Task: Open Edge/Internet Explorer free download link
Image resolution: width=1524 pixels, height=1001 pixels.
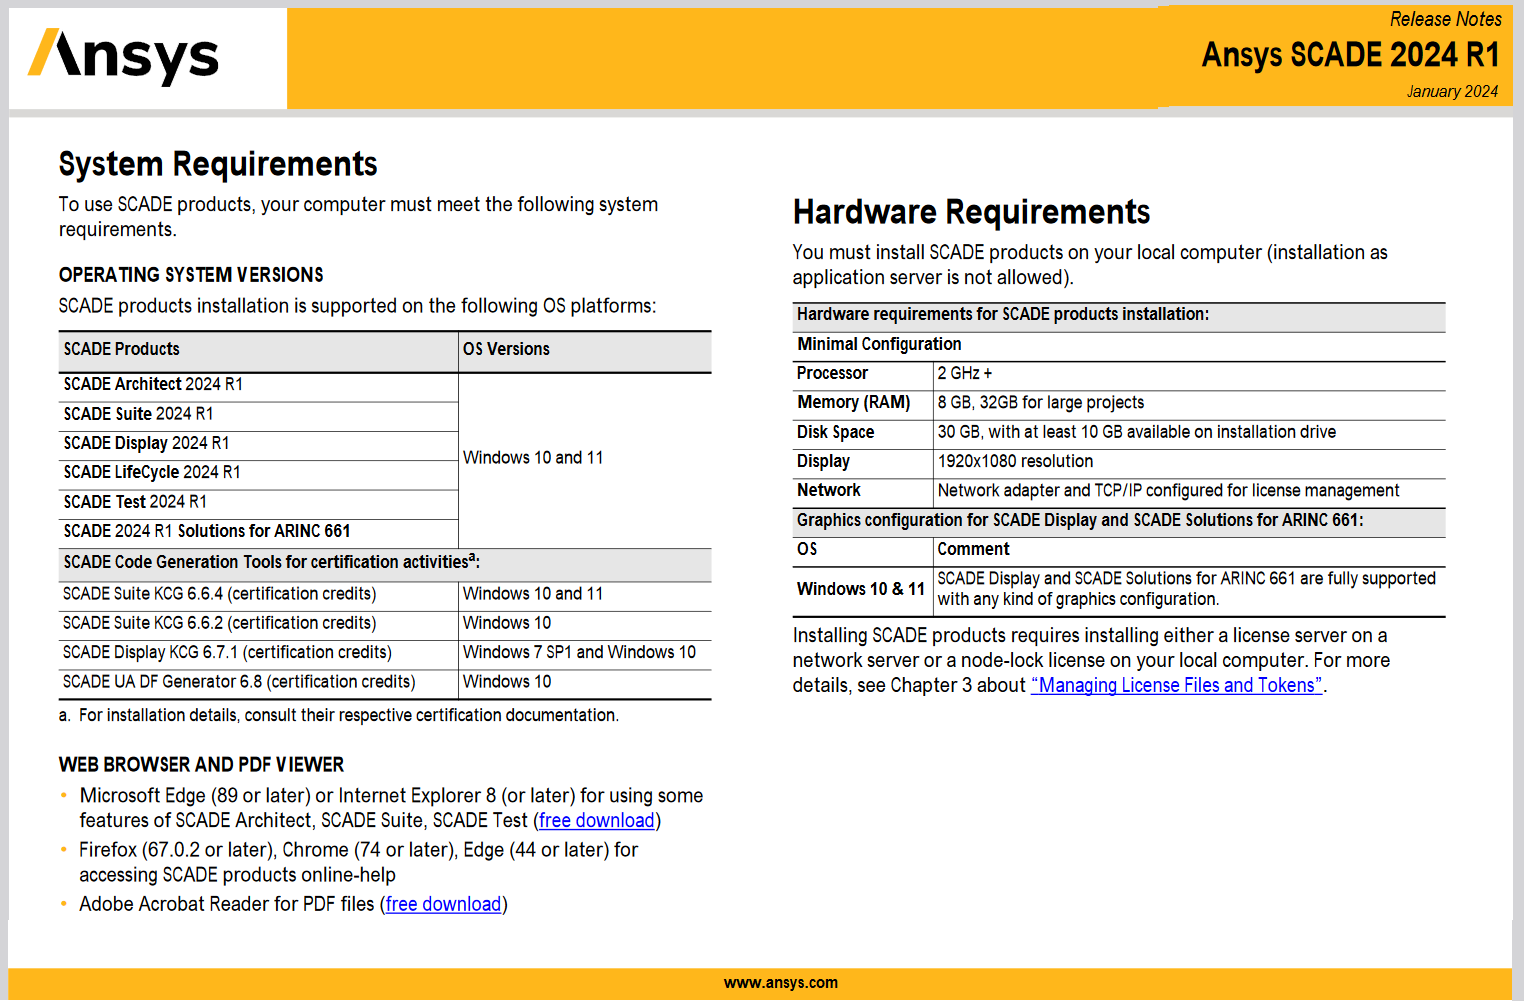Action: pyautogui.click(x=596, y=820)
